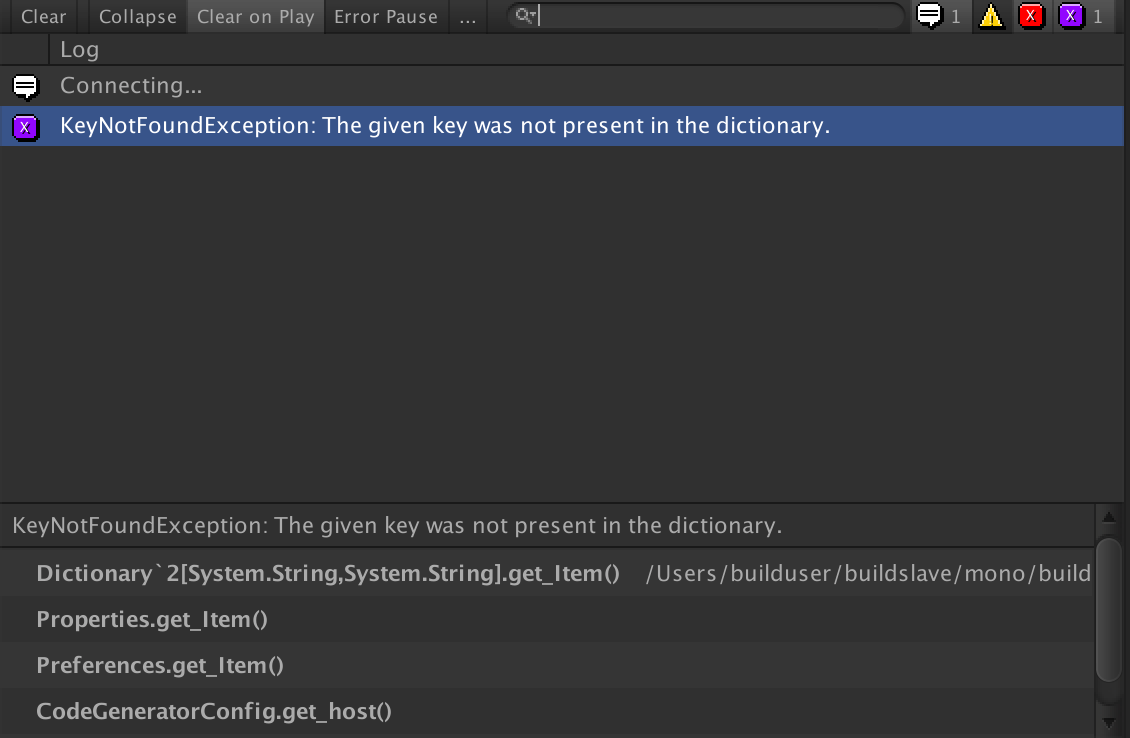Screen dimensions: 1130x738
Task: Toggle Error Pause in the console toolbar
Action: pyautogui.click(x=386, y=16)
